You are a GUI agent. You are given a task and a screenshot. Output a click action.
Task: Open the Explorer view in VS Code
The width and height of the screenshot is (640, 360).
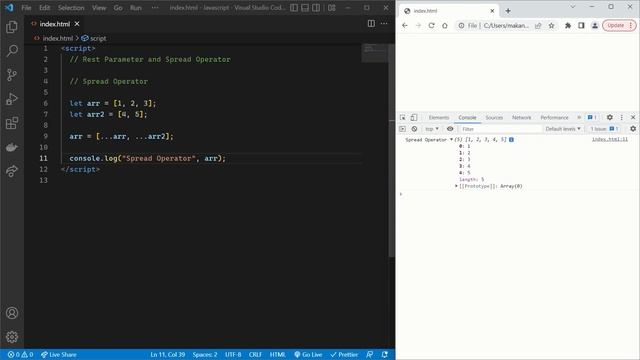pyautogui.click(x=12, y=27)
